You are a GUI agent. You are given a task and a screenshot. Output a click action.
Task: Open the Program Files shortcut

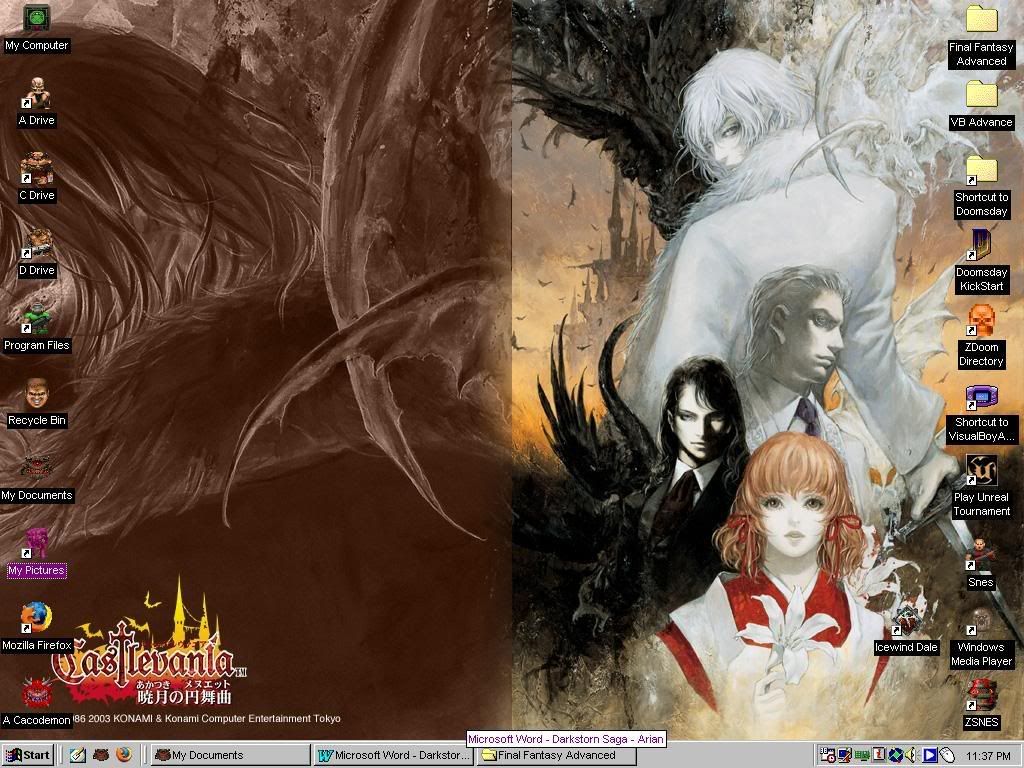tap(37, 328)
